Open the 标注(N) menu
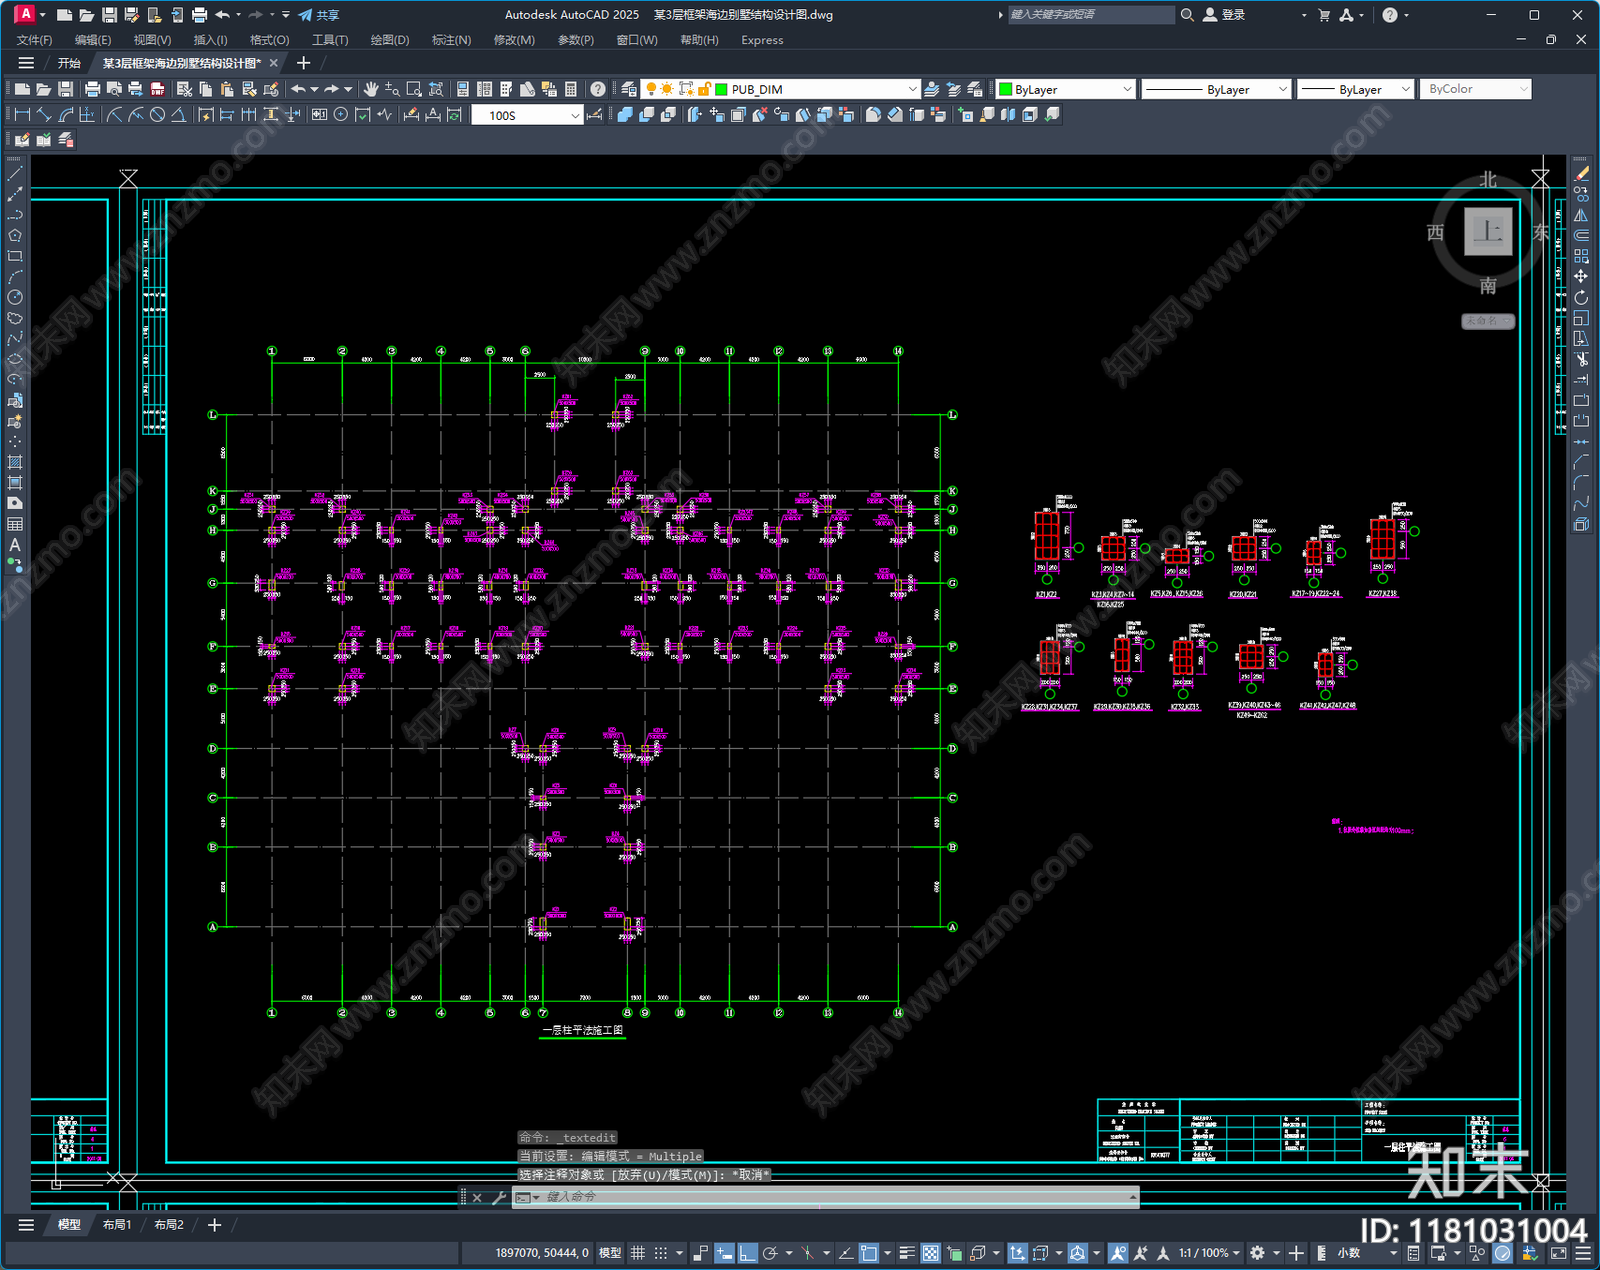The image size is (1600, 1270). [x=451, y=40]
